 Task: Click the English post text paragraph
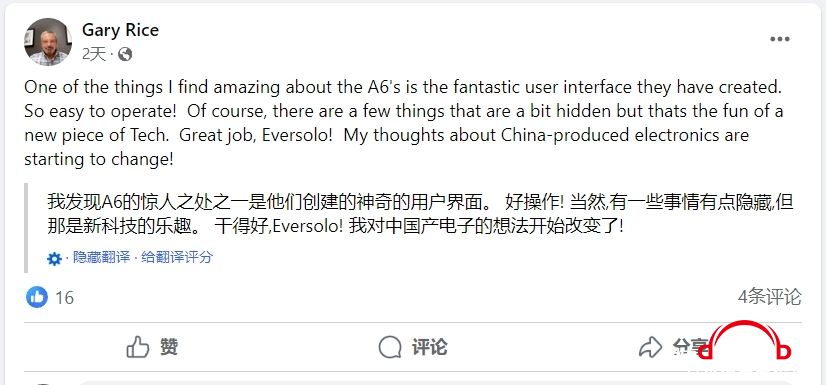tap(404, 123)
